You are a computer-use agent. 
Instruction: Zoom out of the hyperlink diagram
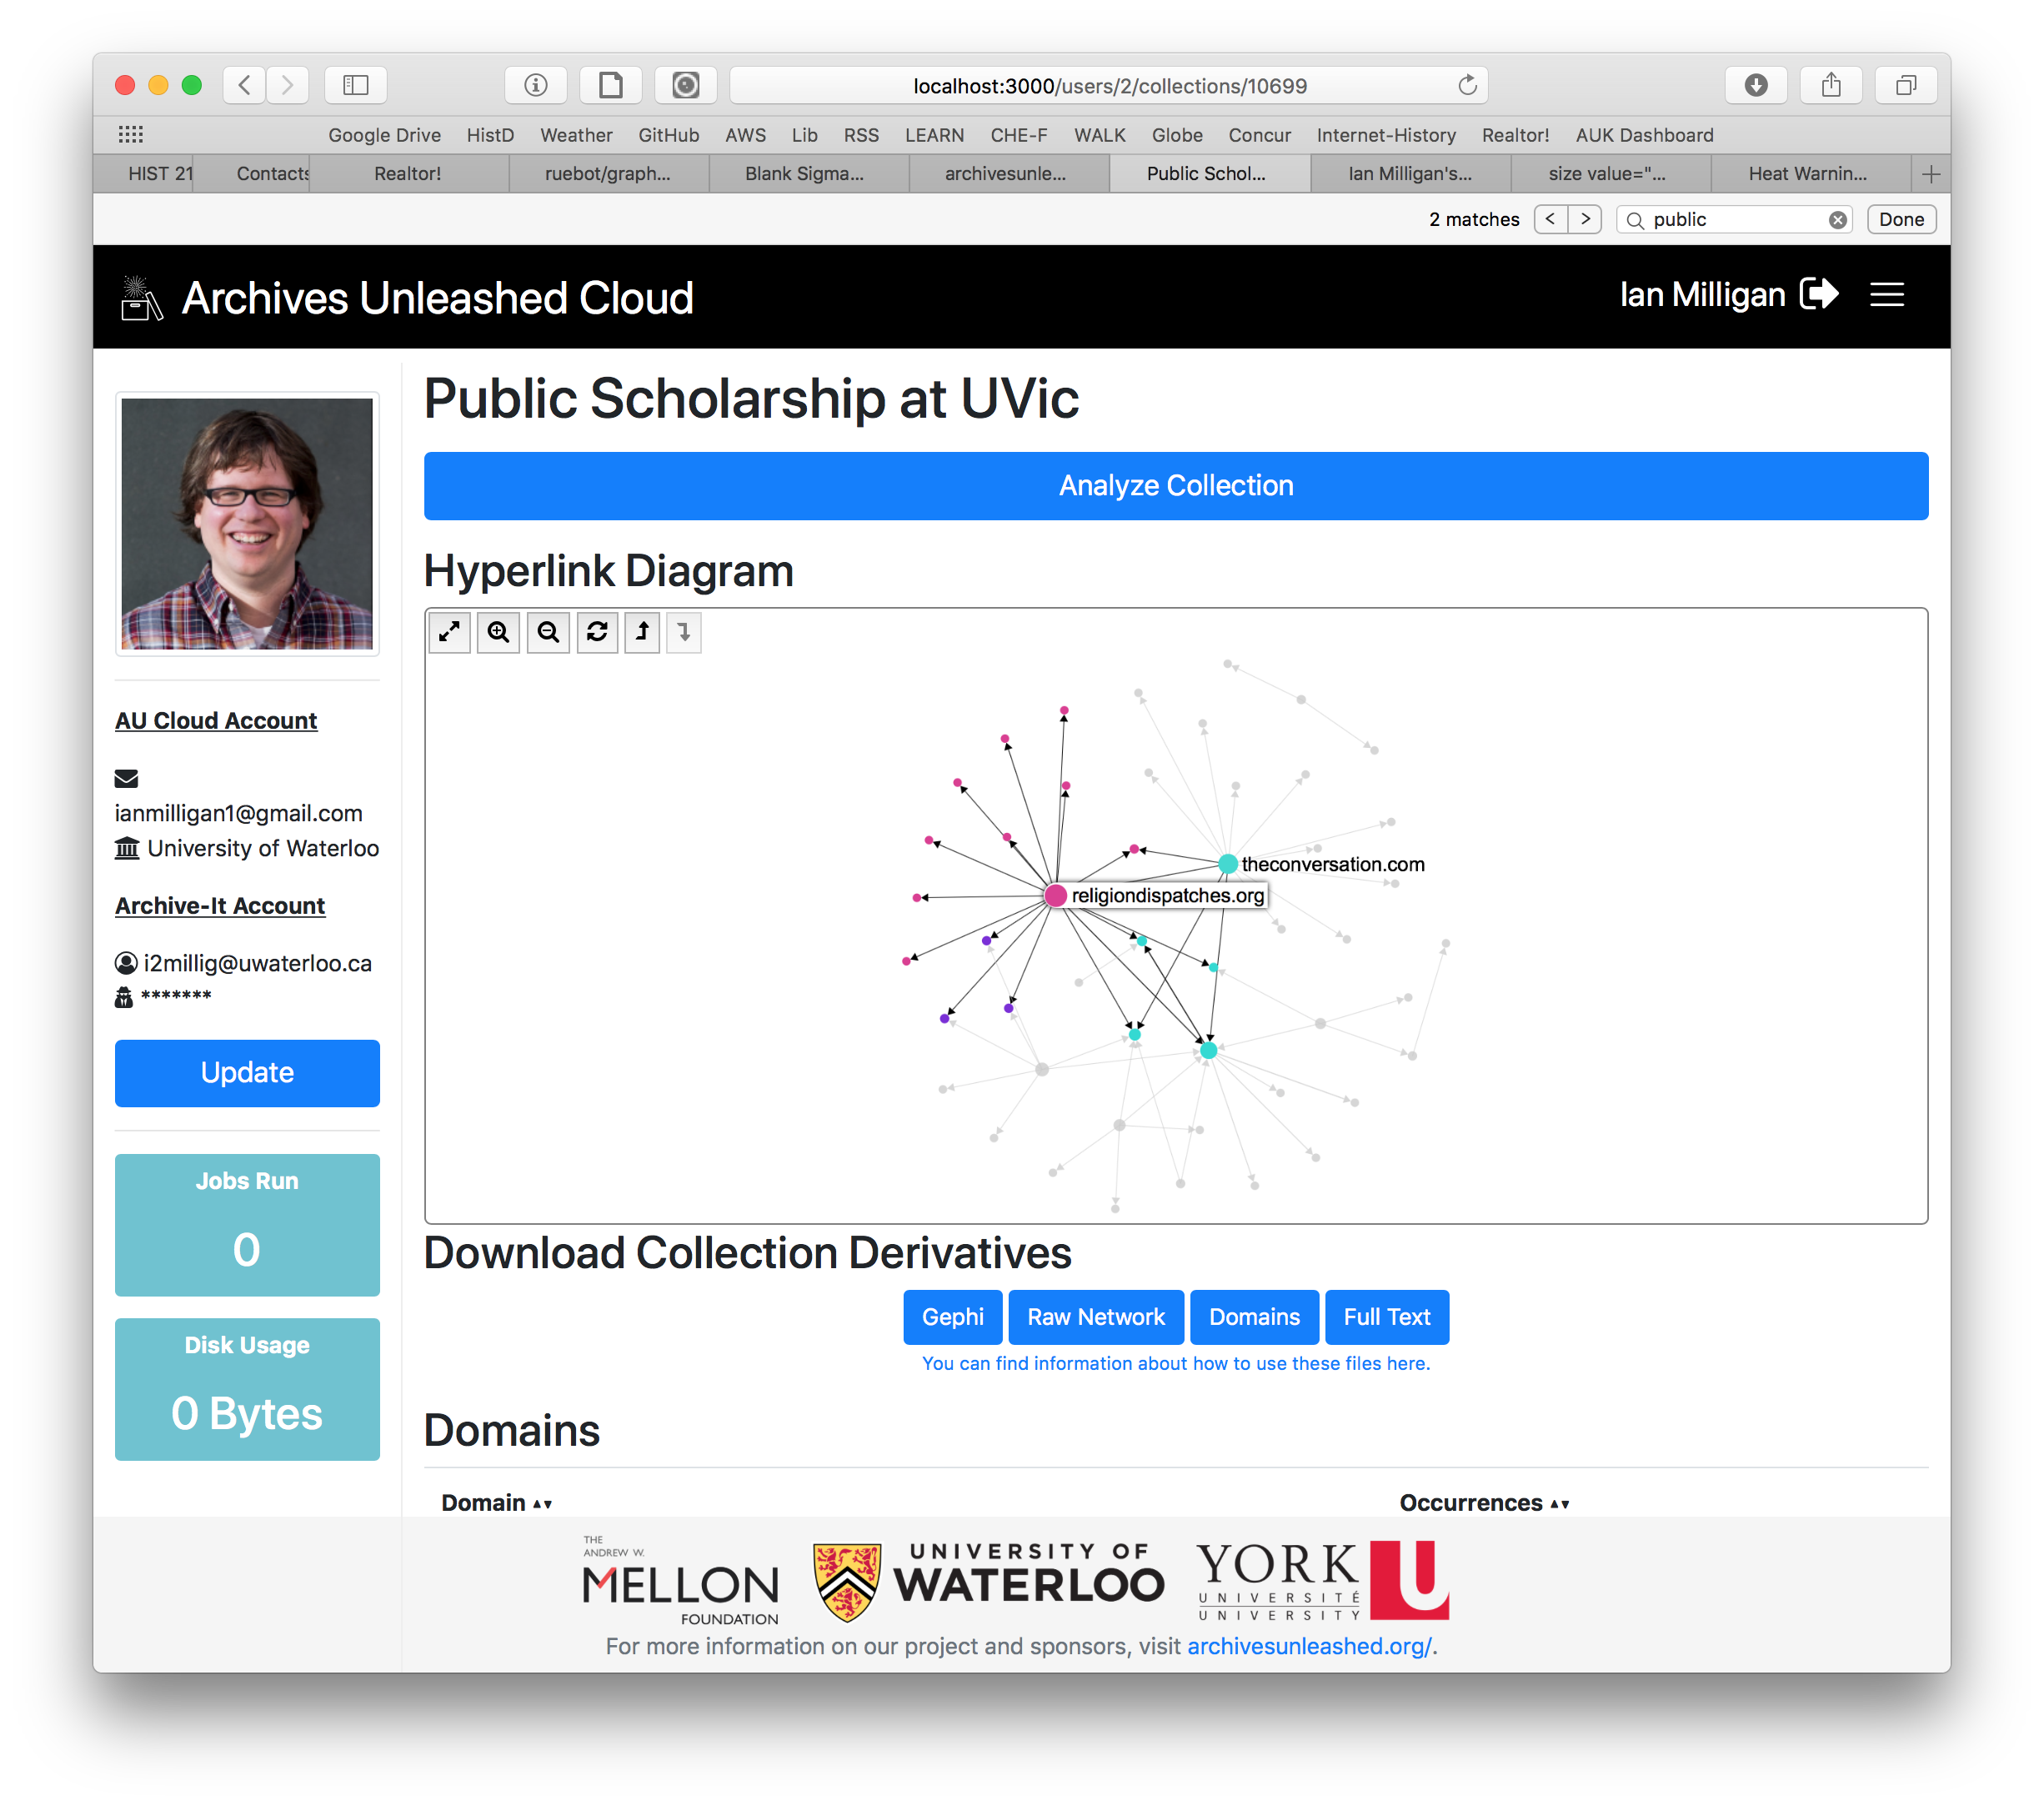[548, 632]
